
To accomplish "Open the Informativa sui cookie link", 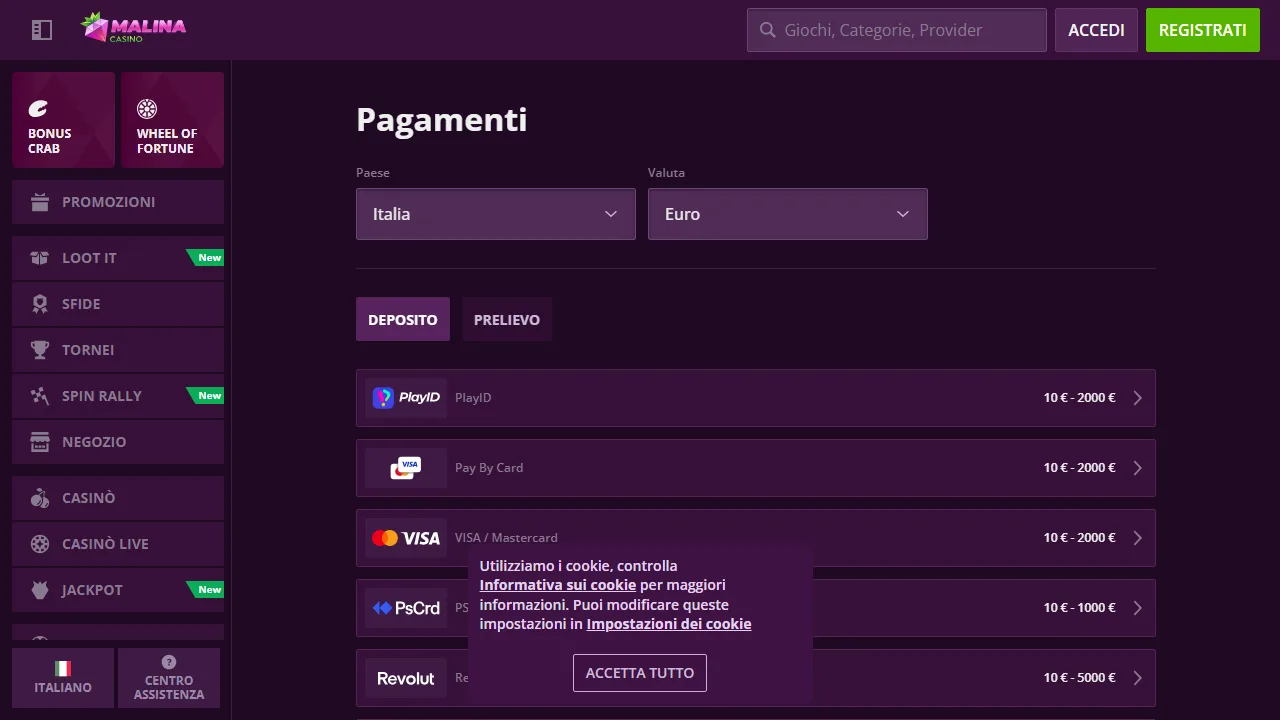I will [558, 585].
